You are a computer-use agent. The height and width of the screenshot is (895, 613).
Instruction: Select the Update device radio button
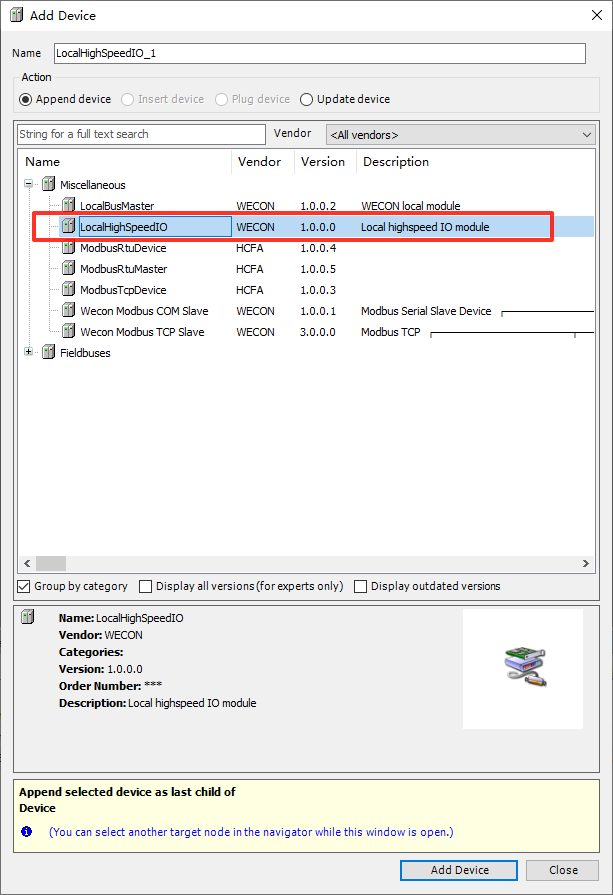[306, 99]
